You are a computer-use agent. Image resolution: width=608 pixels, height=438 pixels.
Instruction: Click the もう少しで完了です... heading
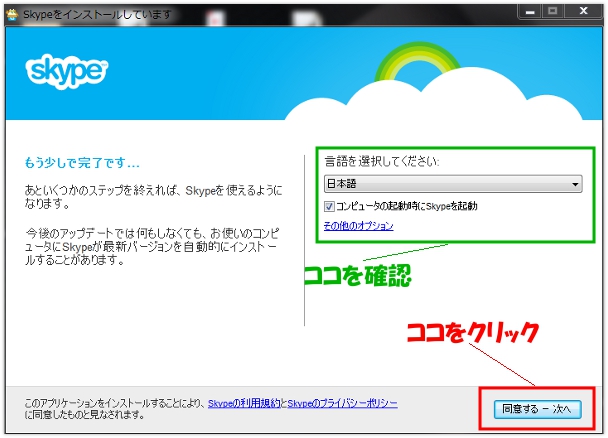(x=82, y=163)
